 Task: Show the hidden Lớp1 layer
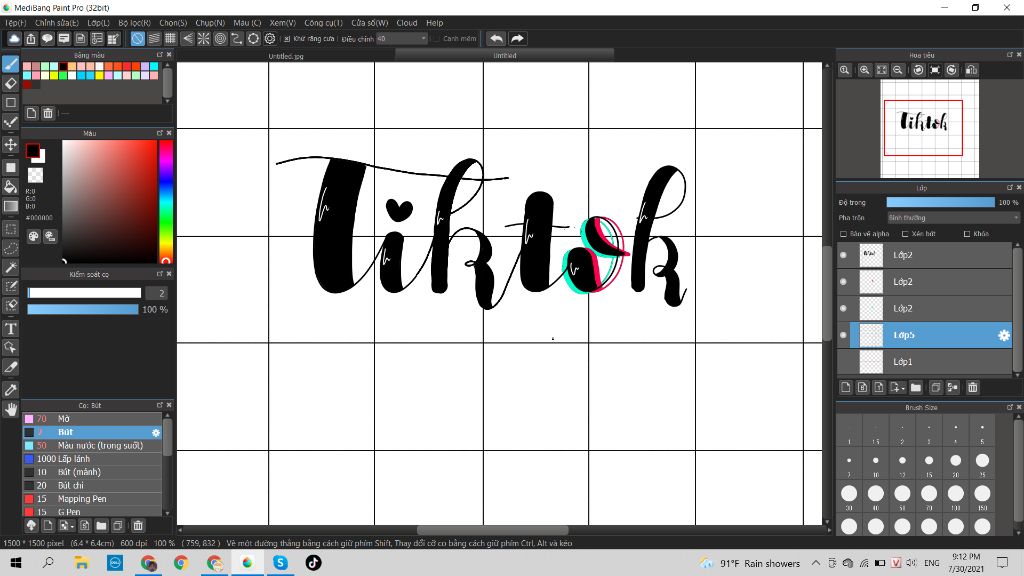click(843, 361)
